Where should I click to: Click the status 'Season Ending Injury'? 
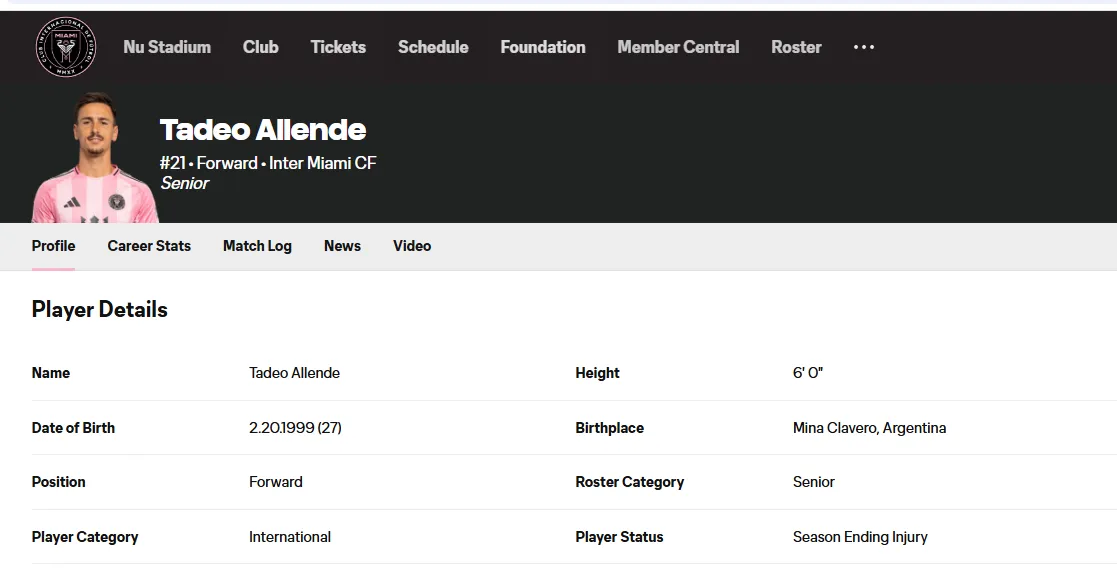[x=860, y=537]
